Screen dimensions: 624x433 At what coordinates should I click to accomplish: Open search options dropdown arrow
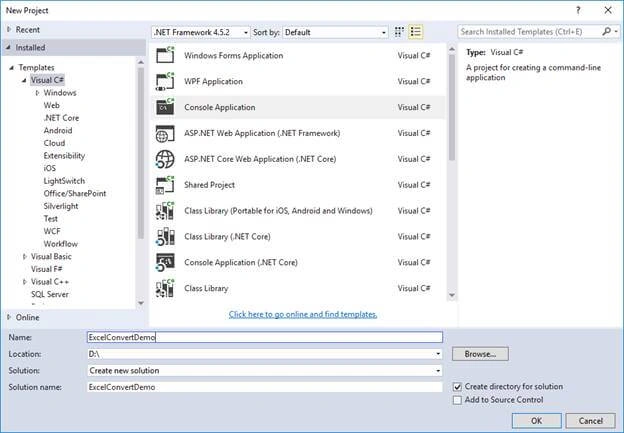tap(616, 31)
